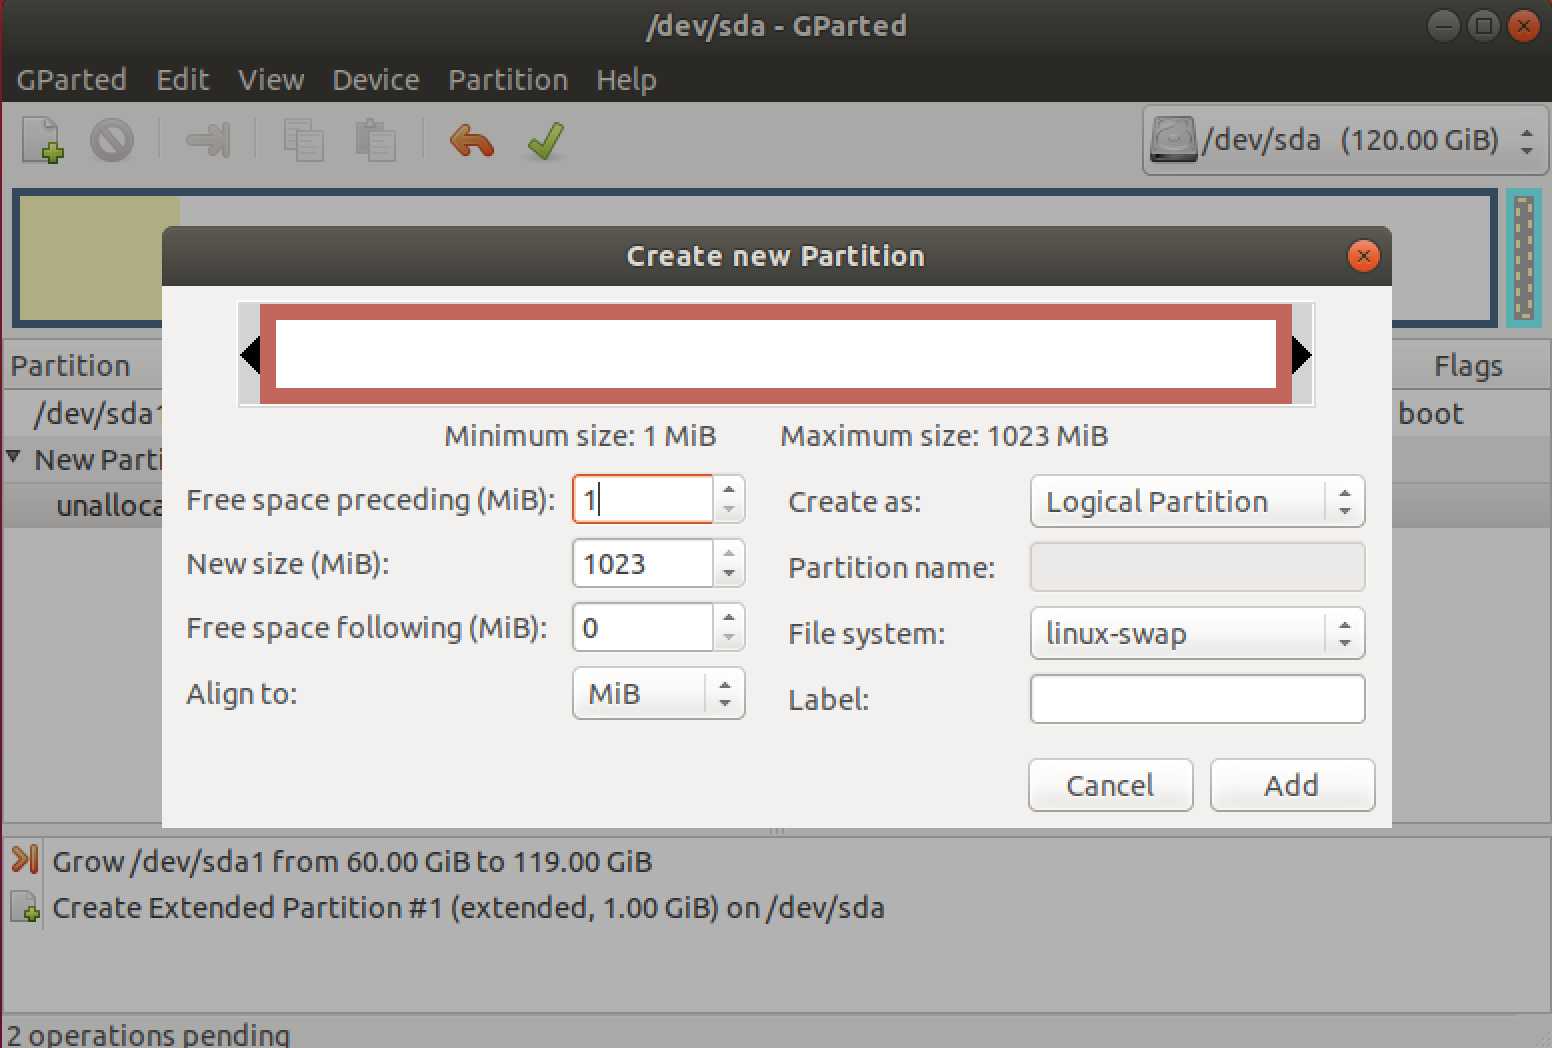Click the Copy partition toolbar icon
The image size is (1552, 1048).
click(x=303, y=140)
